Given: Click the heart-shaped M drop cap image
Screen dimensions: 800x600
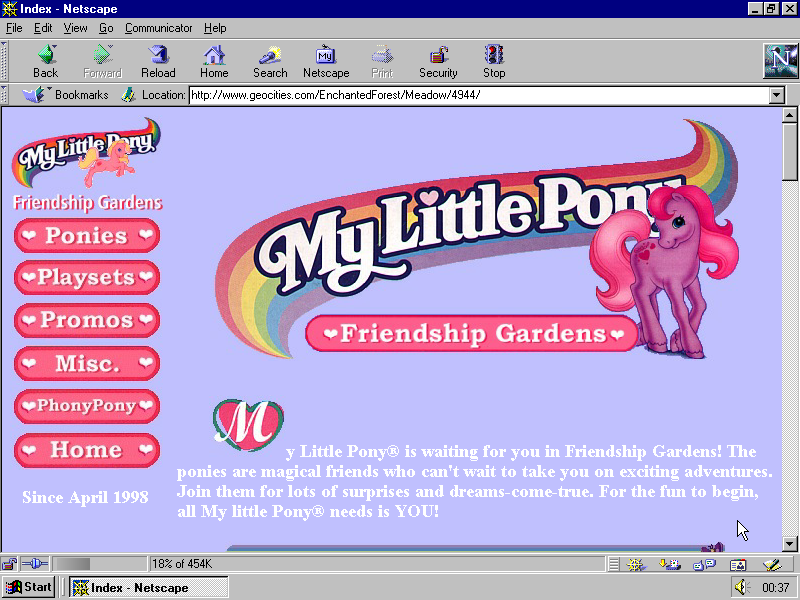Looking at the screenshot, I should point(248,425).
